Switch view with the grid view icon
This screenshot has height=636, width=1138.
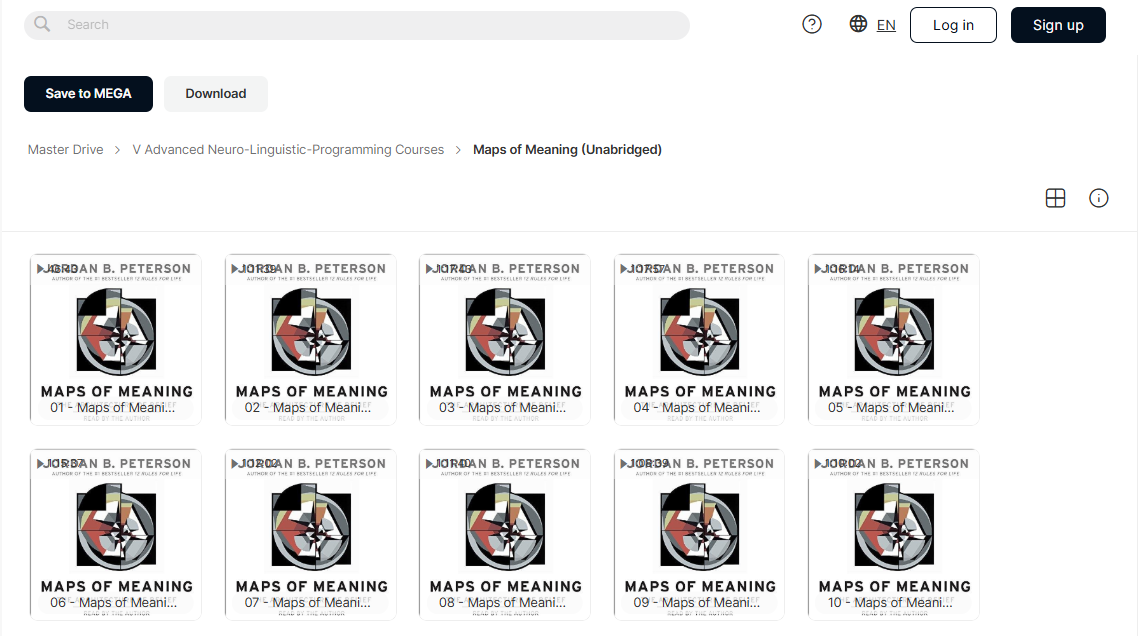click(1055, 198)
